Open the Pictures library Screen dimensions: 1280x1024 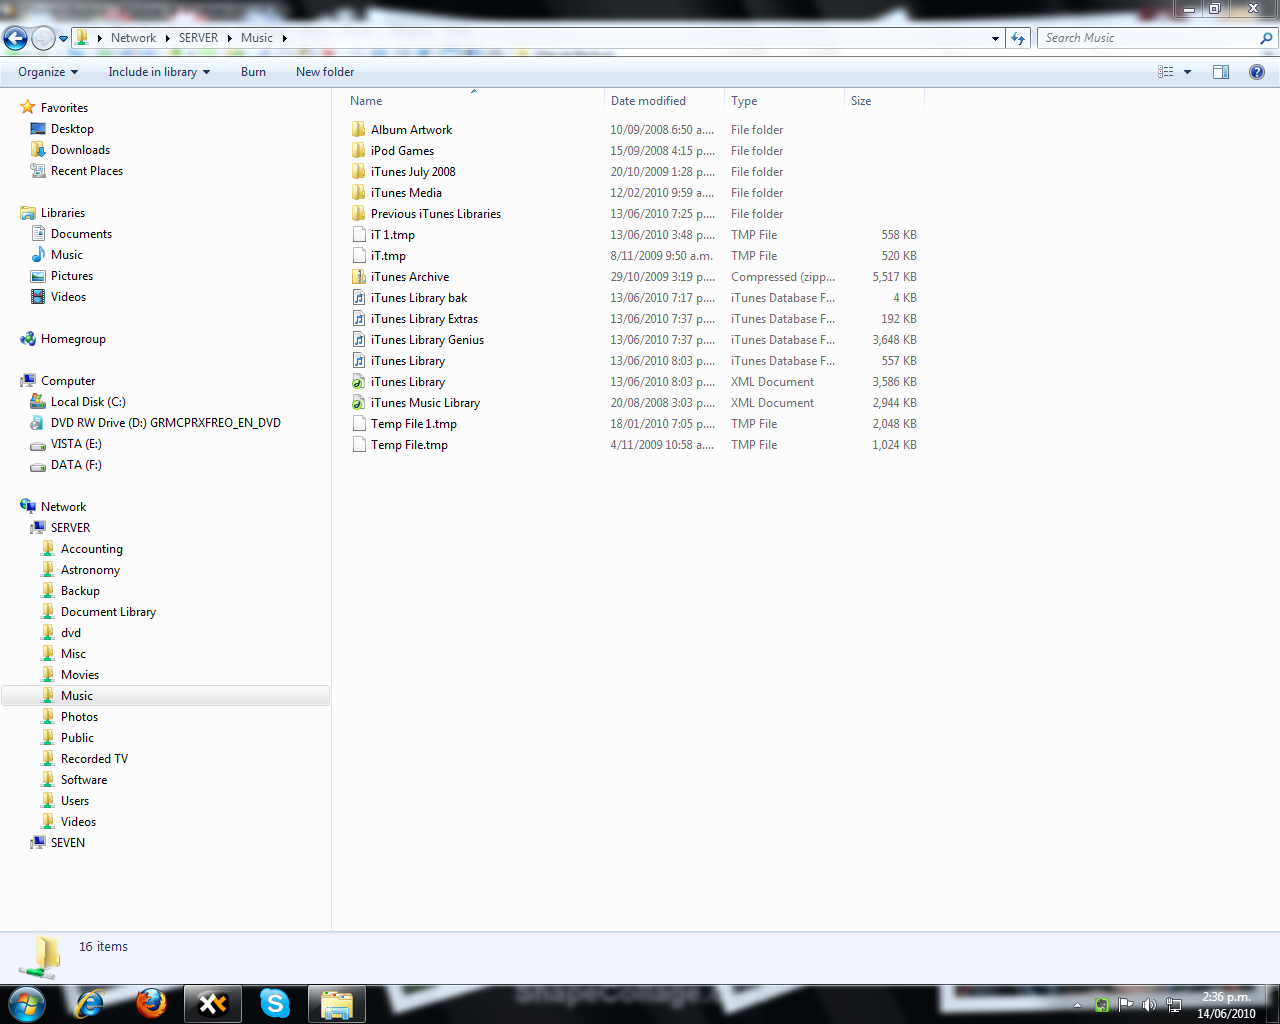(72, 276)
